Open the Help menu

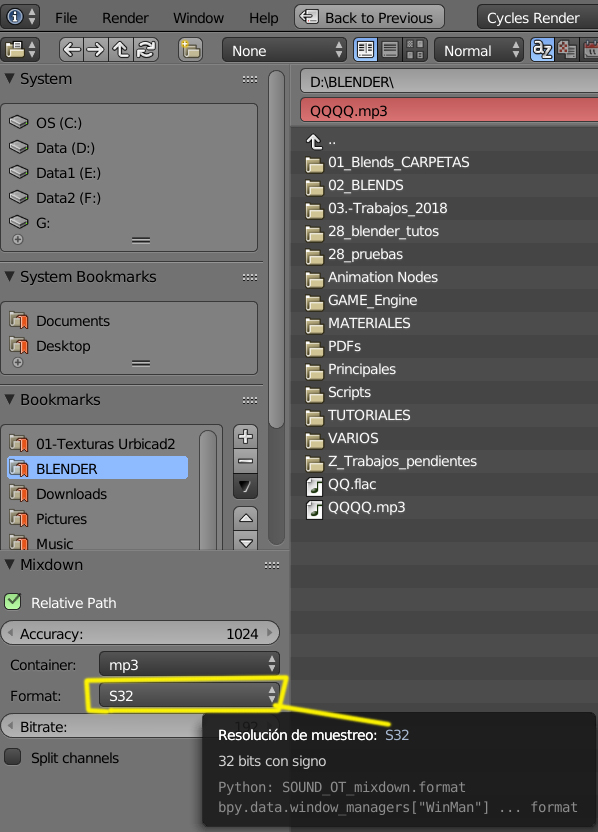264,18
